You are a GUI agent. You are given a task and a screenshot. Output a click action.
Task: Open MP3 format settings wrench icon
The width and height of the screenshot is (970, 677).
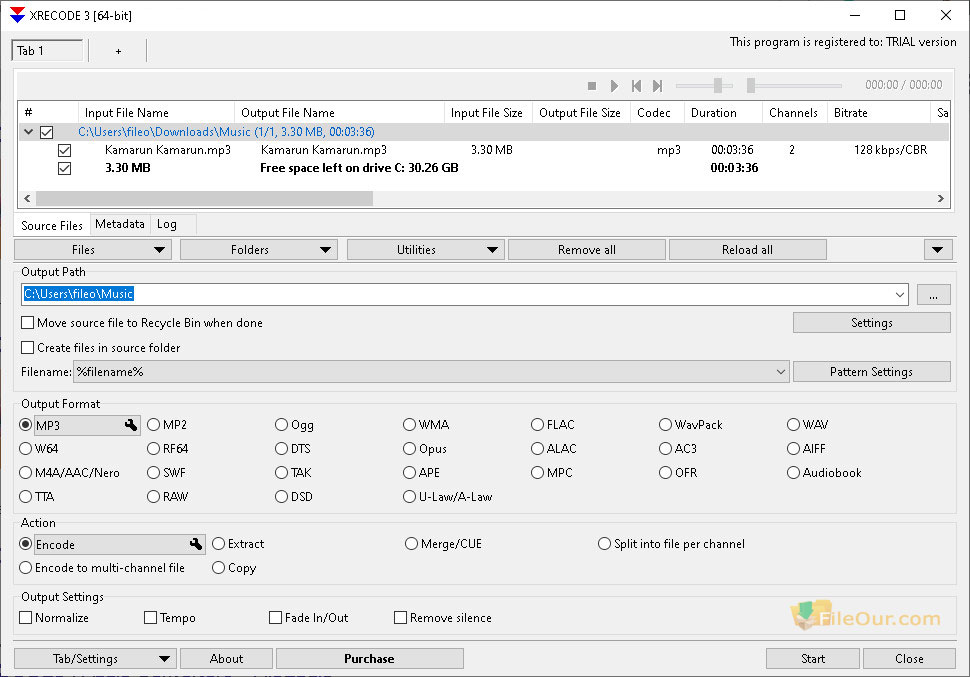click(131, 425)
